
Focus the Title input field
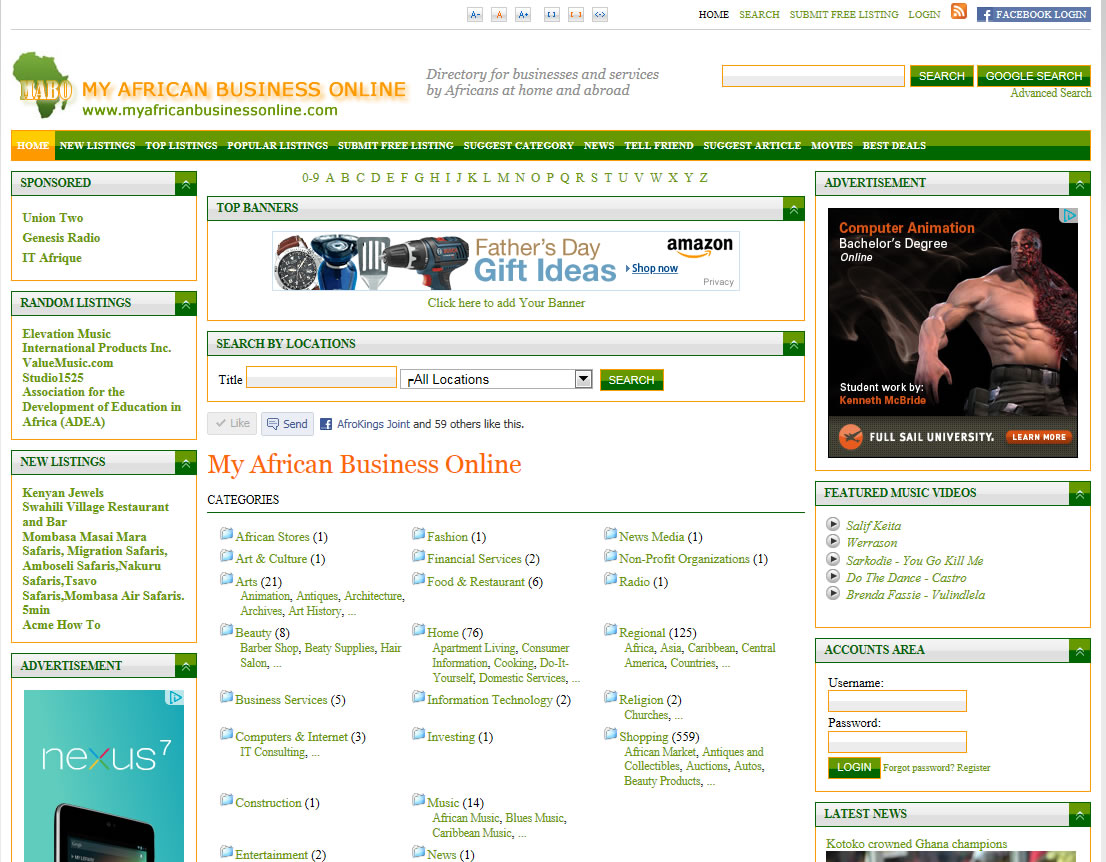click(x=321, y=377)
